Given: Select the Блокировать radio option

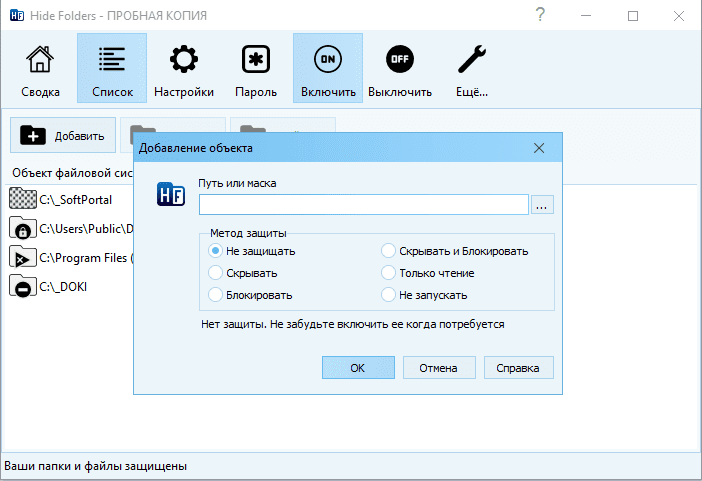Looking at the screenshot, I should click(x=250, y=295).
